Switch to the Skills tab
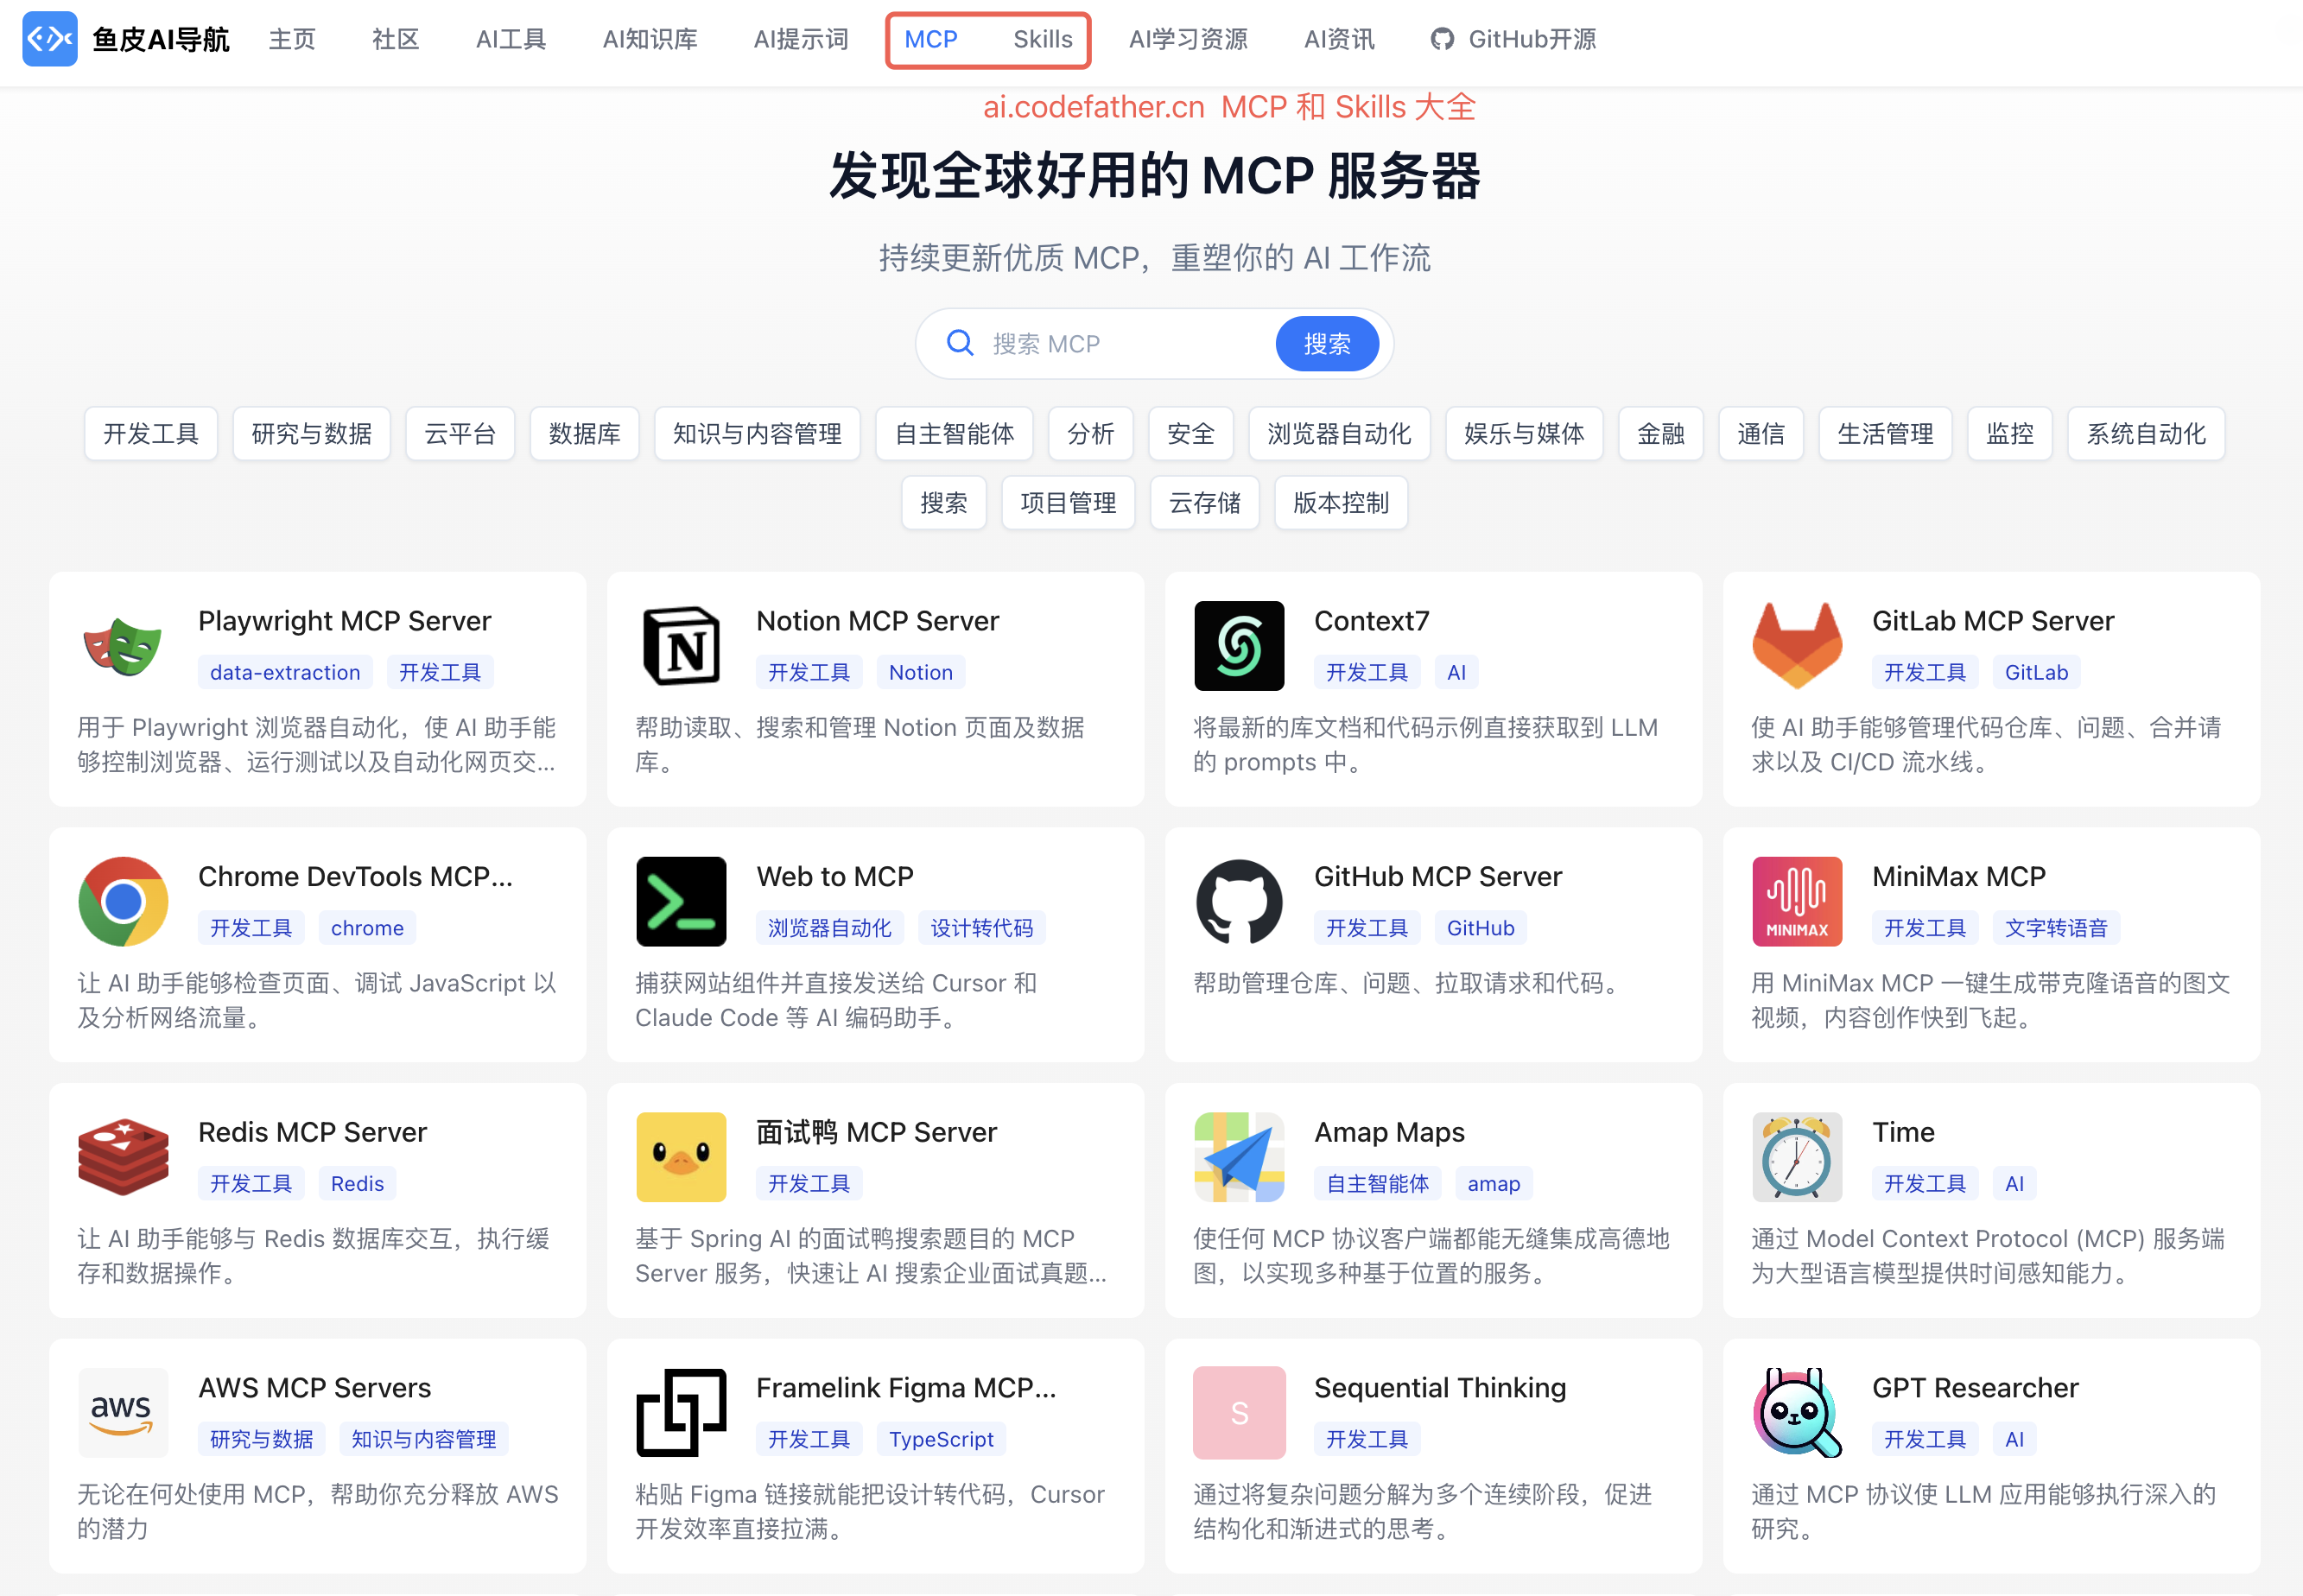This screenshot has height=1596, width=2303. click(x=1042, y=39)
